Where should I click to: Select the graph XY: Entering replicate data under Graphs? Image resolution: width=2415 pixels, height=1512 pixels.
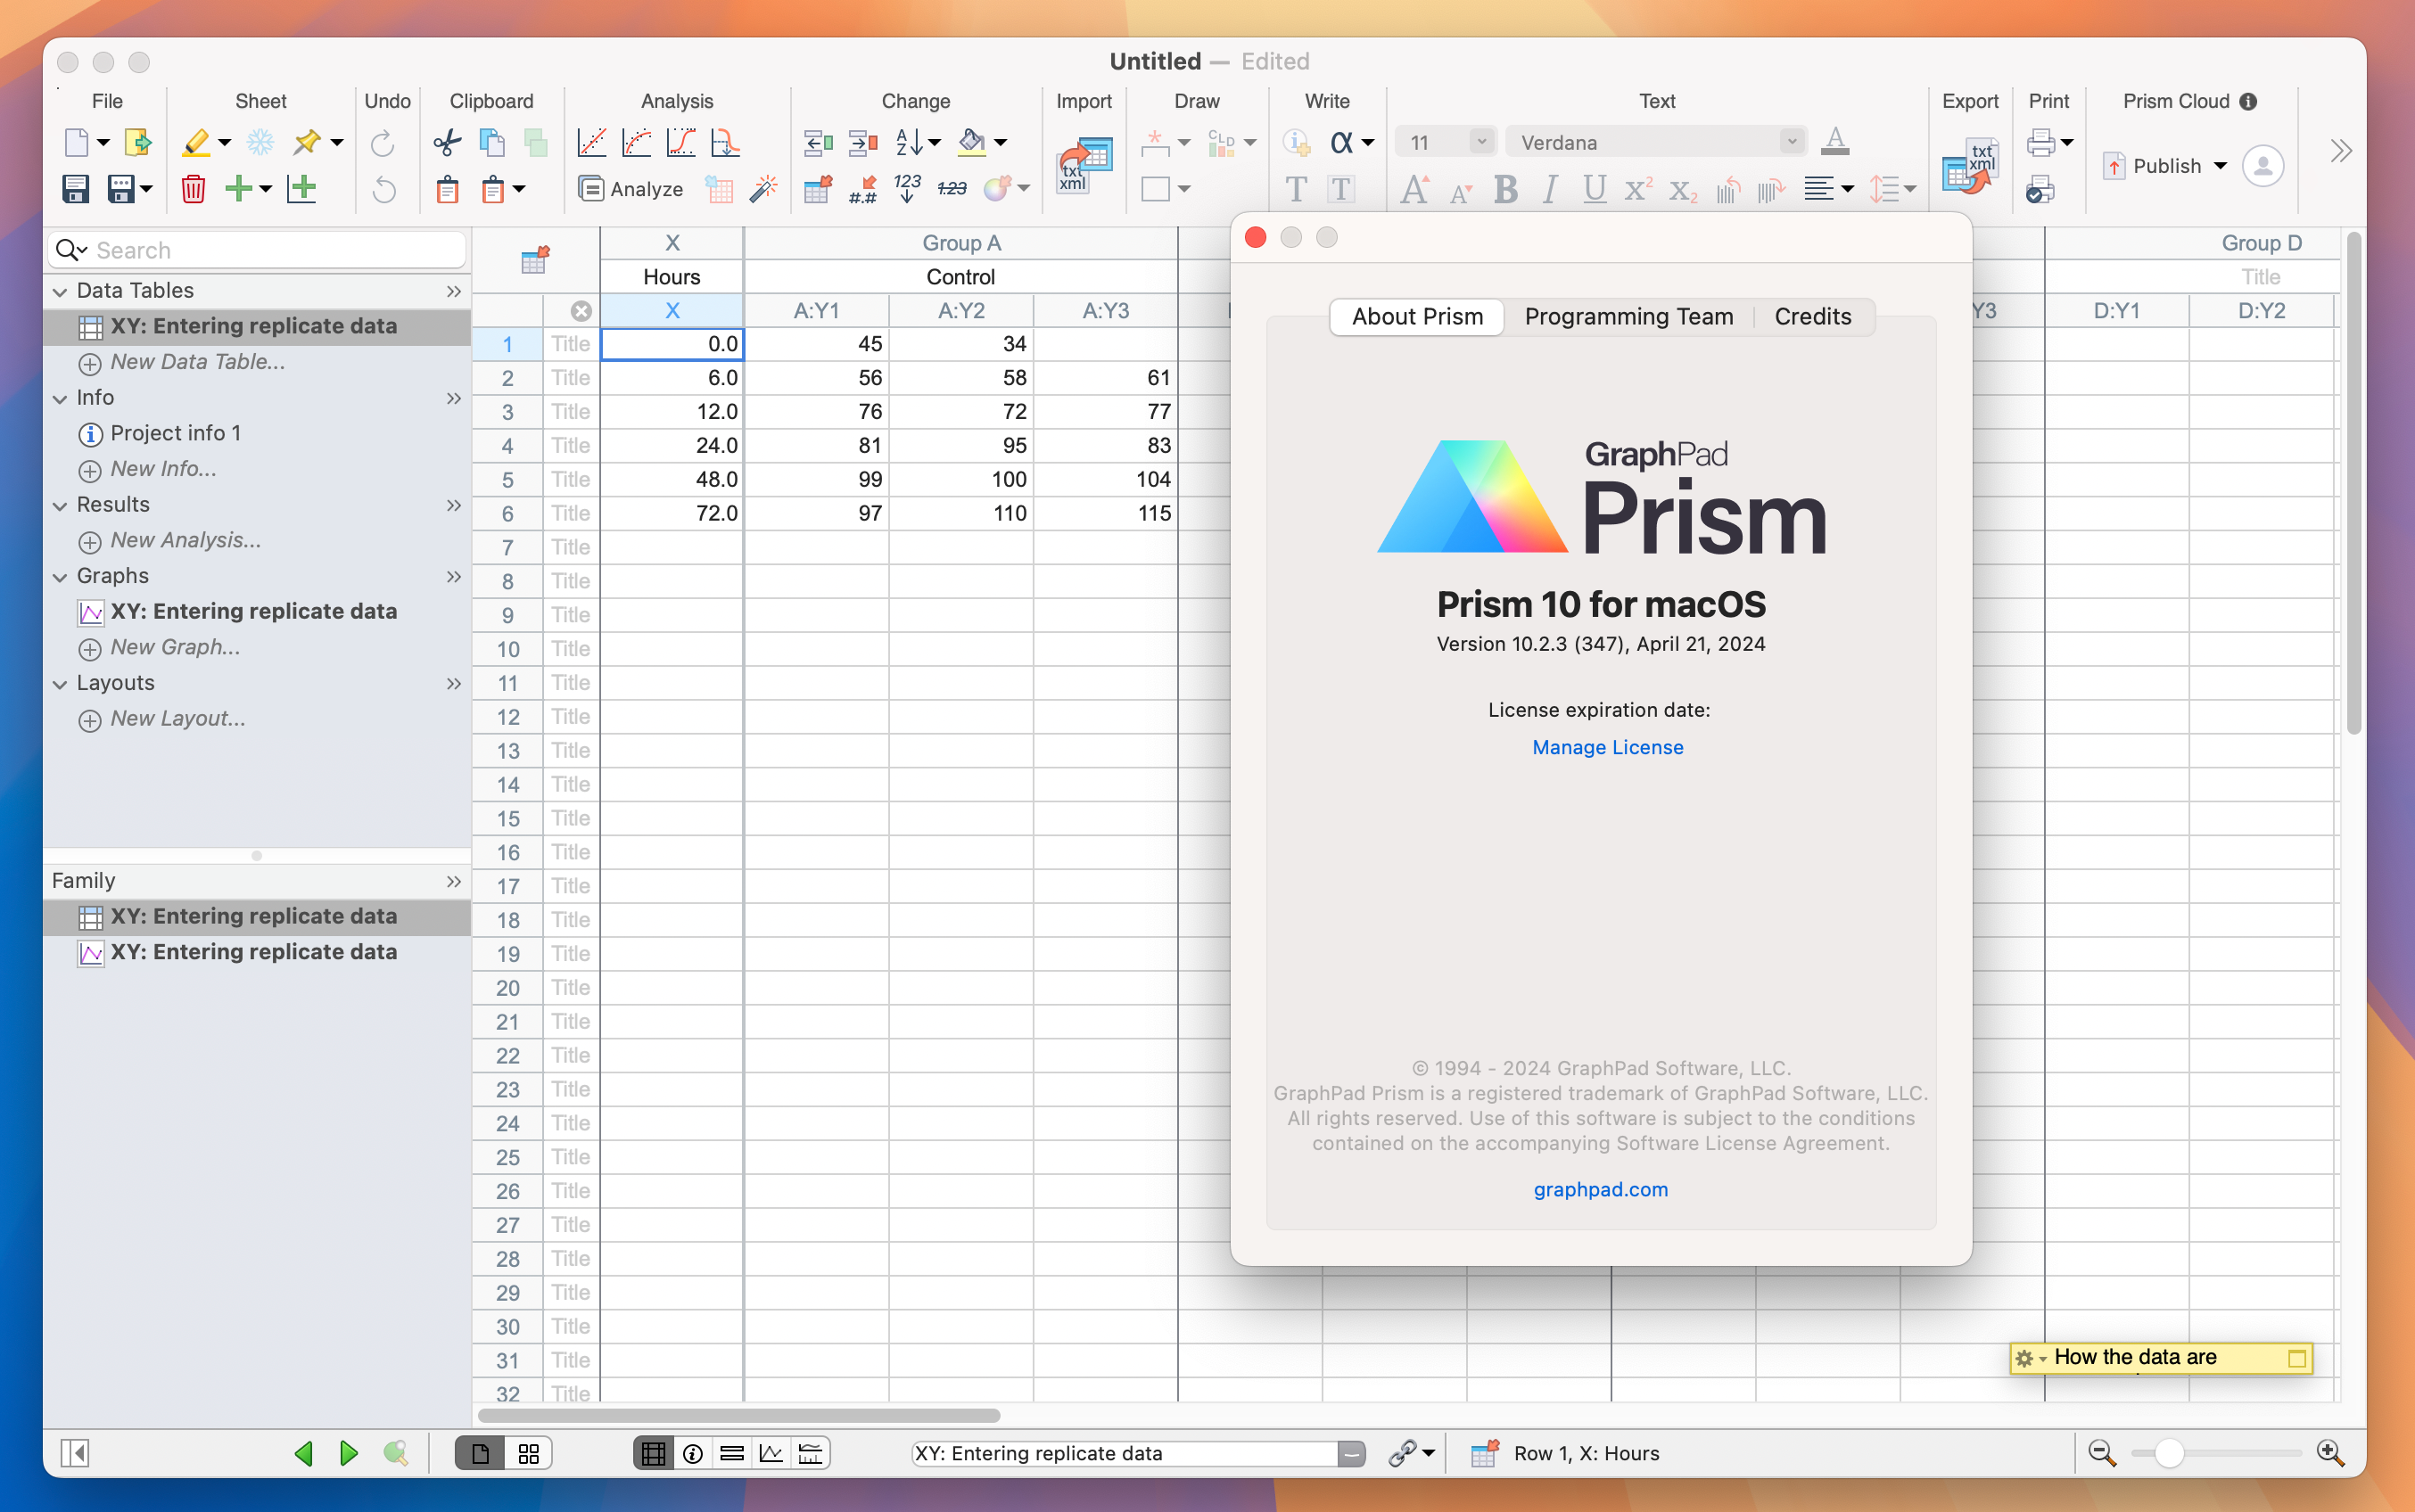pyautogui.click(x=253, y=611)
